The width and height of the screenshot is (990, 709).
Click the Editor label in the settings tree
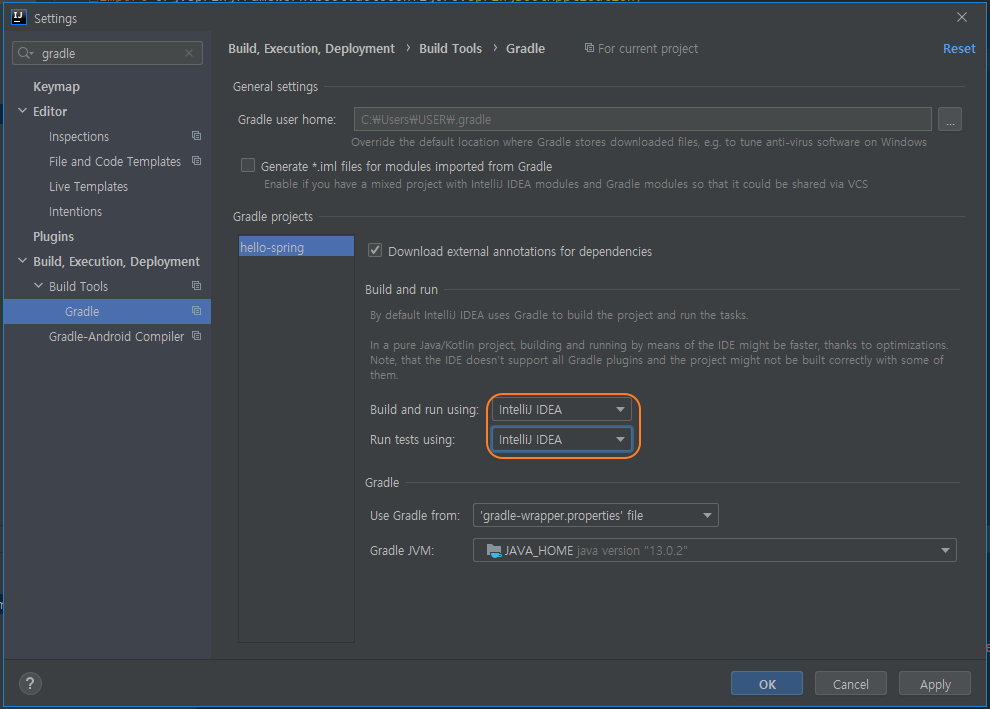pyautogui.click(x=50, y=112)
